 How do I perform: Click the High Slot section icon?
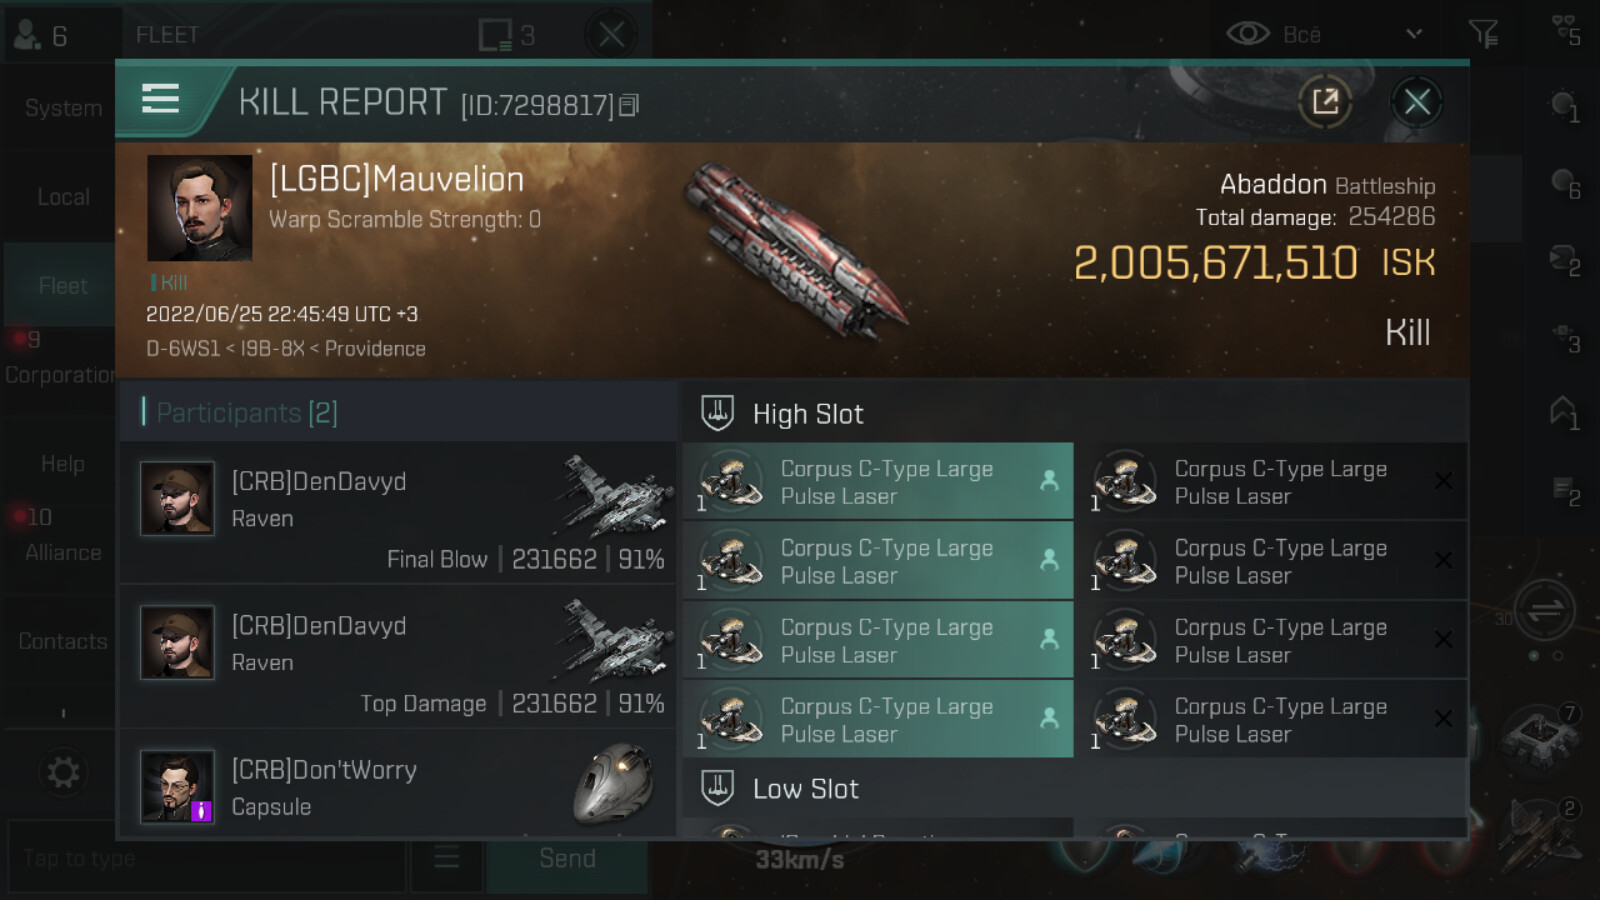tap(717, 413)
